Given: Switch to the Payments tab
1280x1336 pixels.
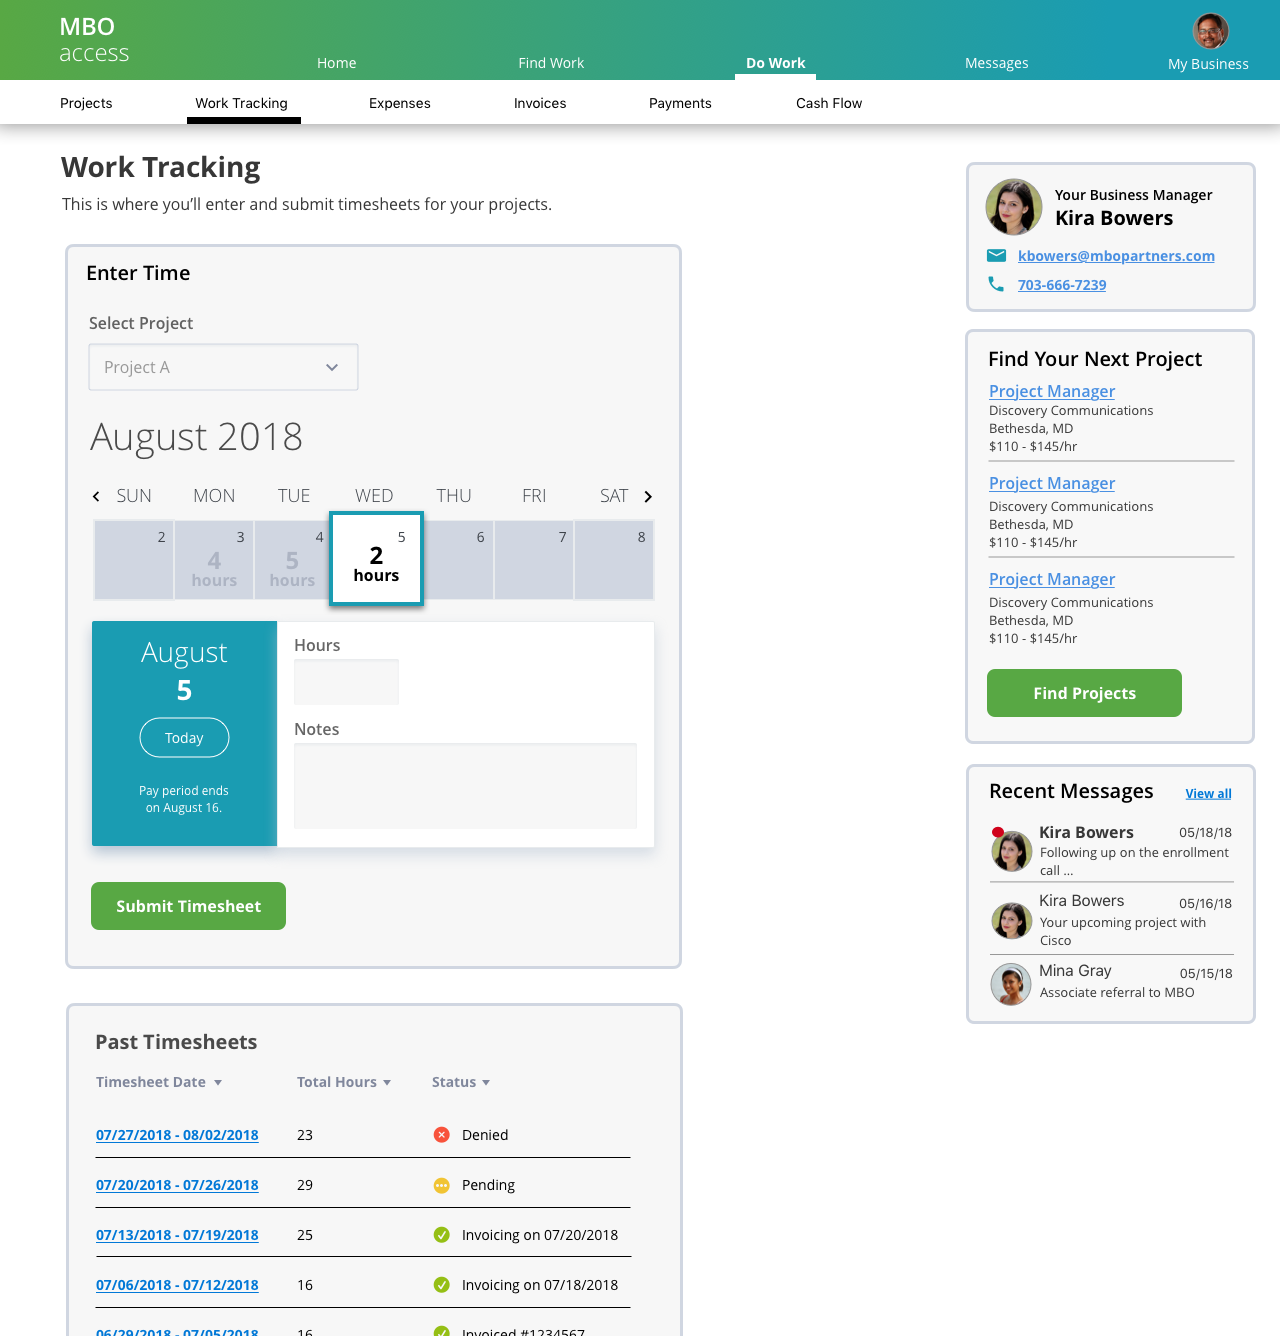Looking at the screenshot, I should point(680,103).
